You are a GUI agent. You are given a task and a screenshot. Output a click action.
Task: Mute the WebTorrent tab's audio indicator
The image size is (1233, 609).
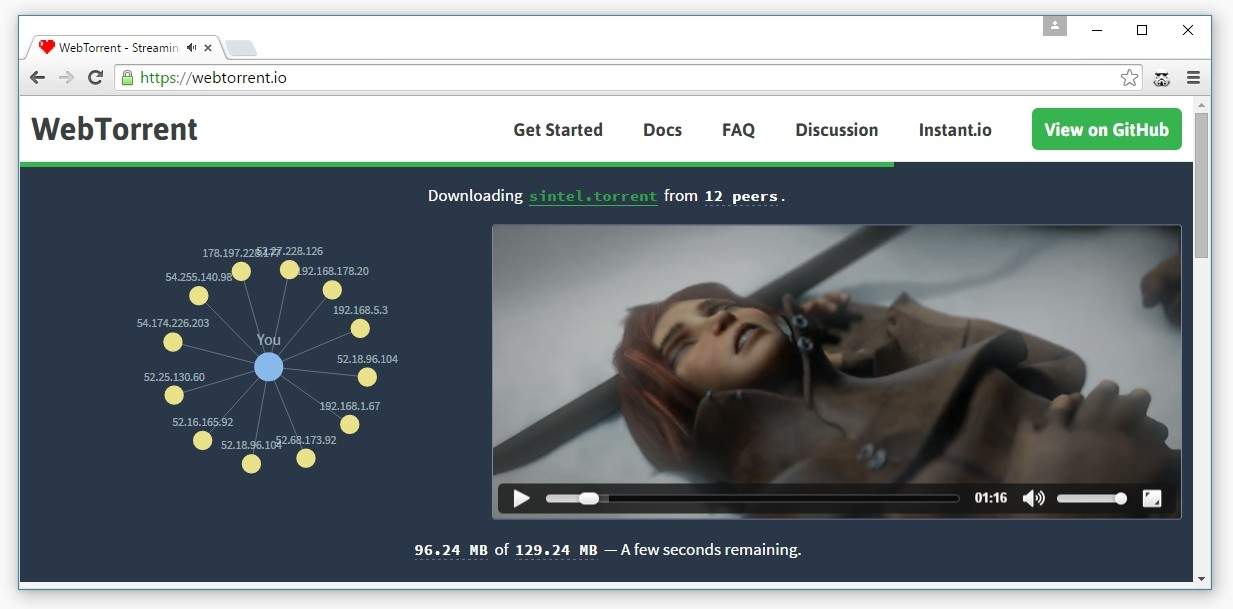(x=190, y=46)
